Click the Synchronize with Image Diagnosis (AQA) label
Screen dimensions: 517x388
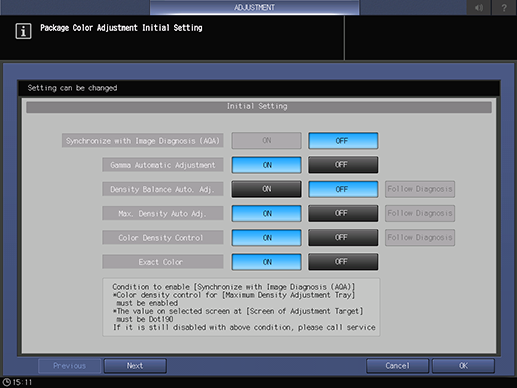click(x=143, y=141)
